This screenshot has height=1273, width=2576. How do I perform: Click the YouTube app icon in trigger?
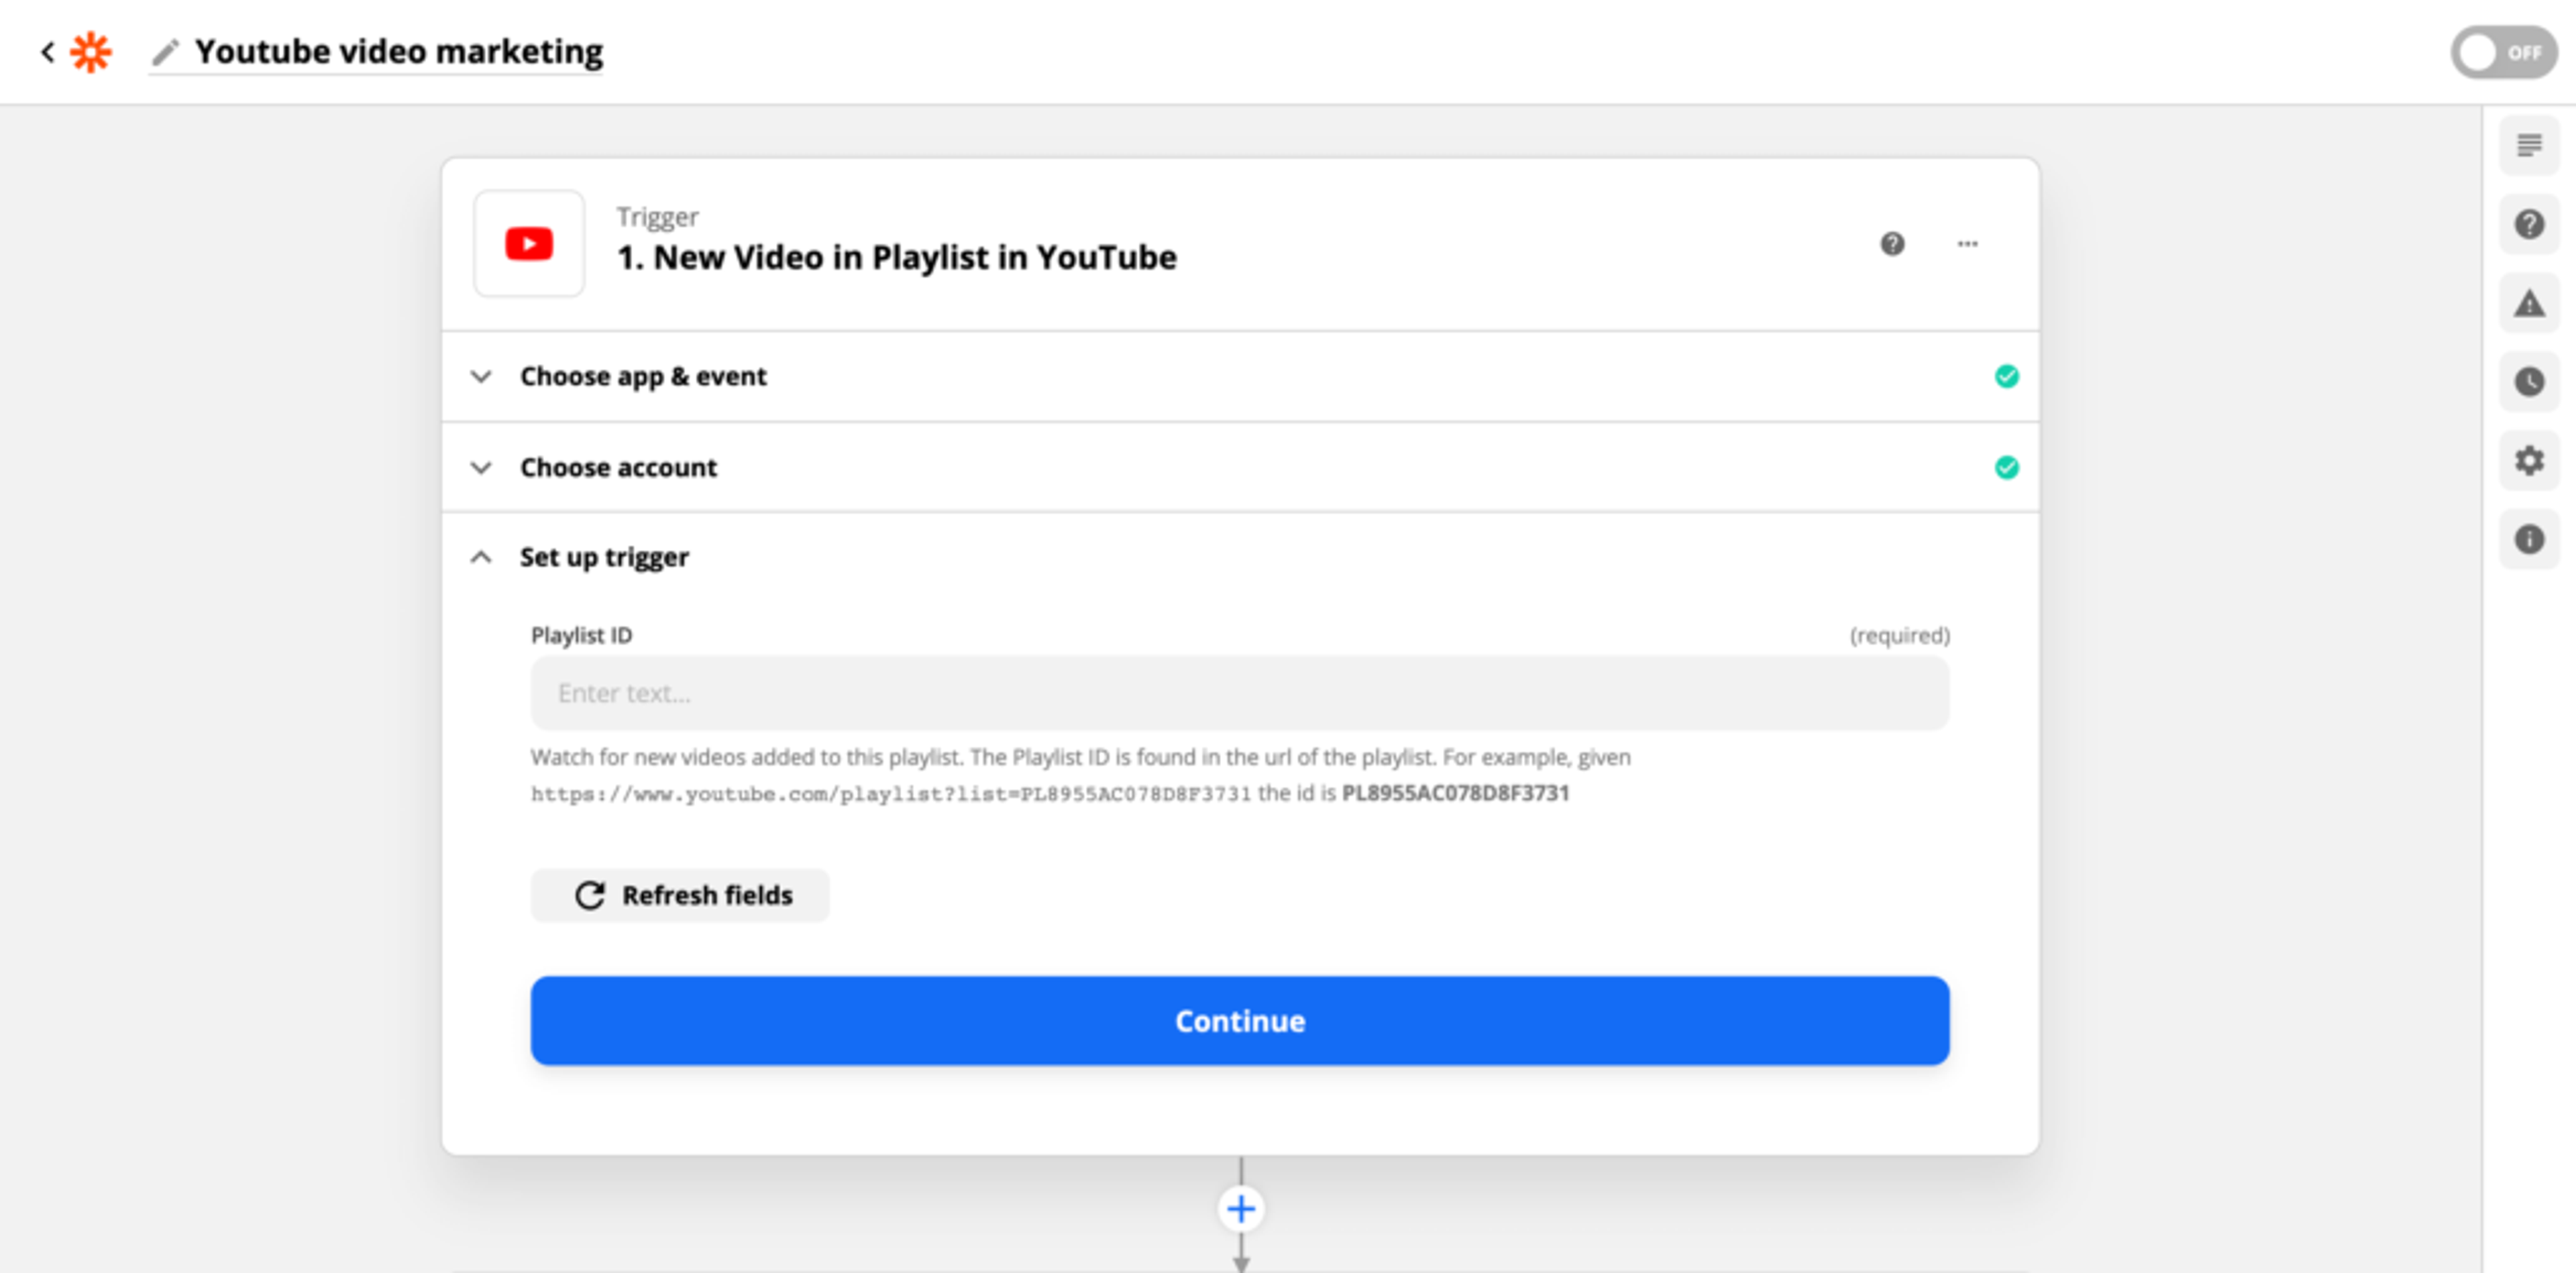(x=529, y=244)
